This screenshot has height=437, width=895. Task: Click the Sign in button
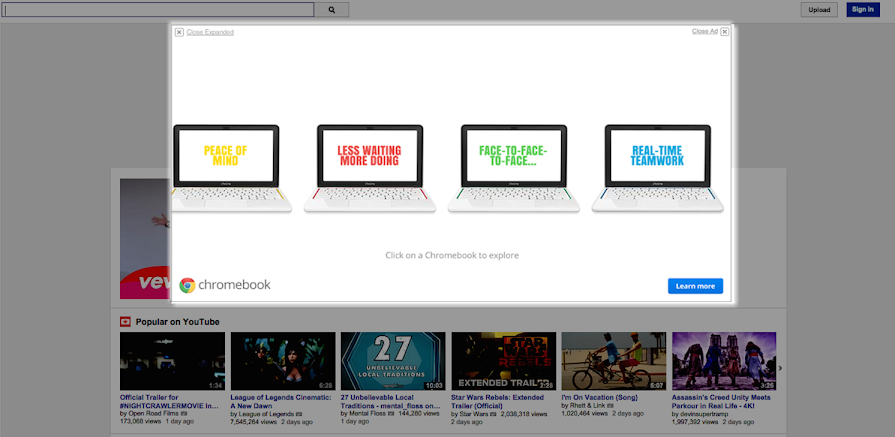click(x=862, y=10)
